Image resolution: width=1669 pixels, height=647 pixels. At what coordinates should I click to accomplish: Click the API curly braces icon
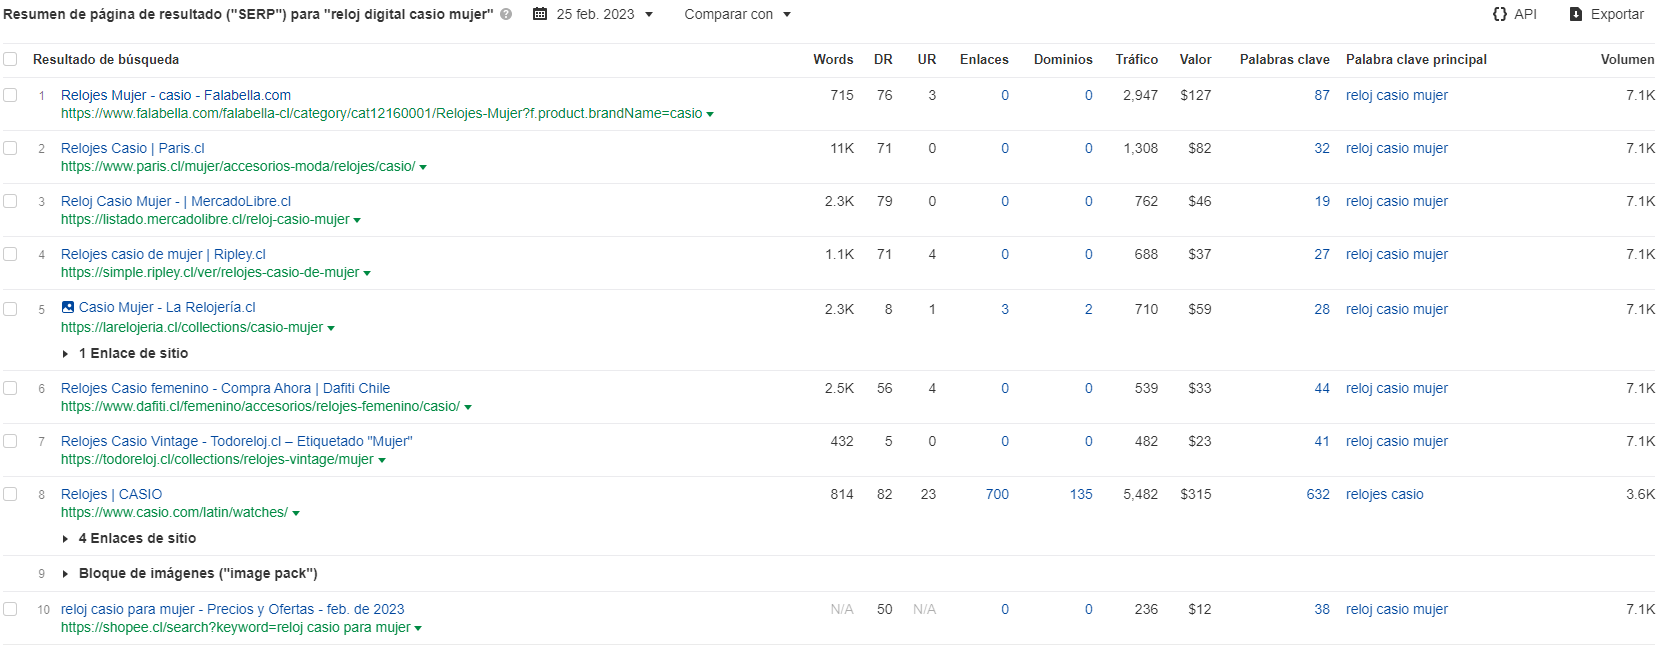point(1500,14)
